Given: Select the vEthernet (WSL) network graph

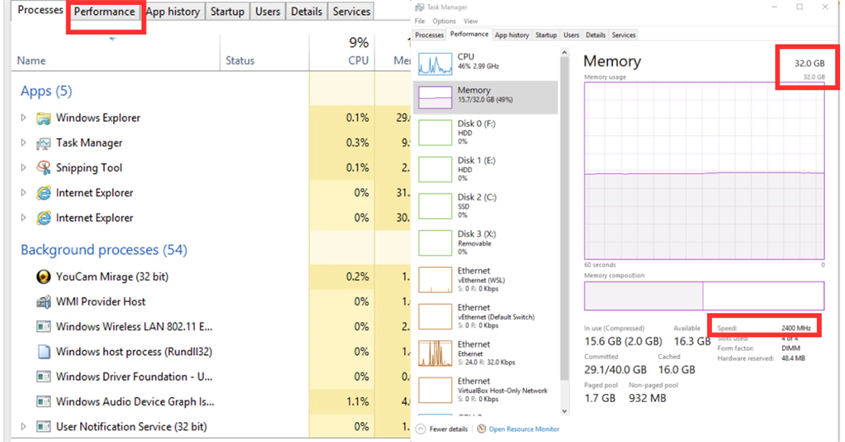Looking at the screenshot, I should click(x=435, y=279).
